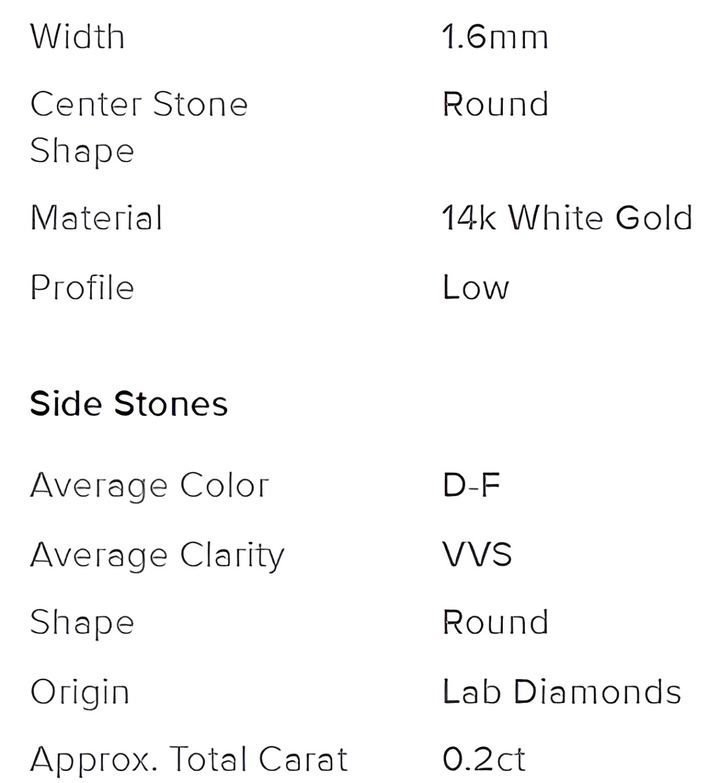Click the Profile label
720x783 pixels.
82,288
